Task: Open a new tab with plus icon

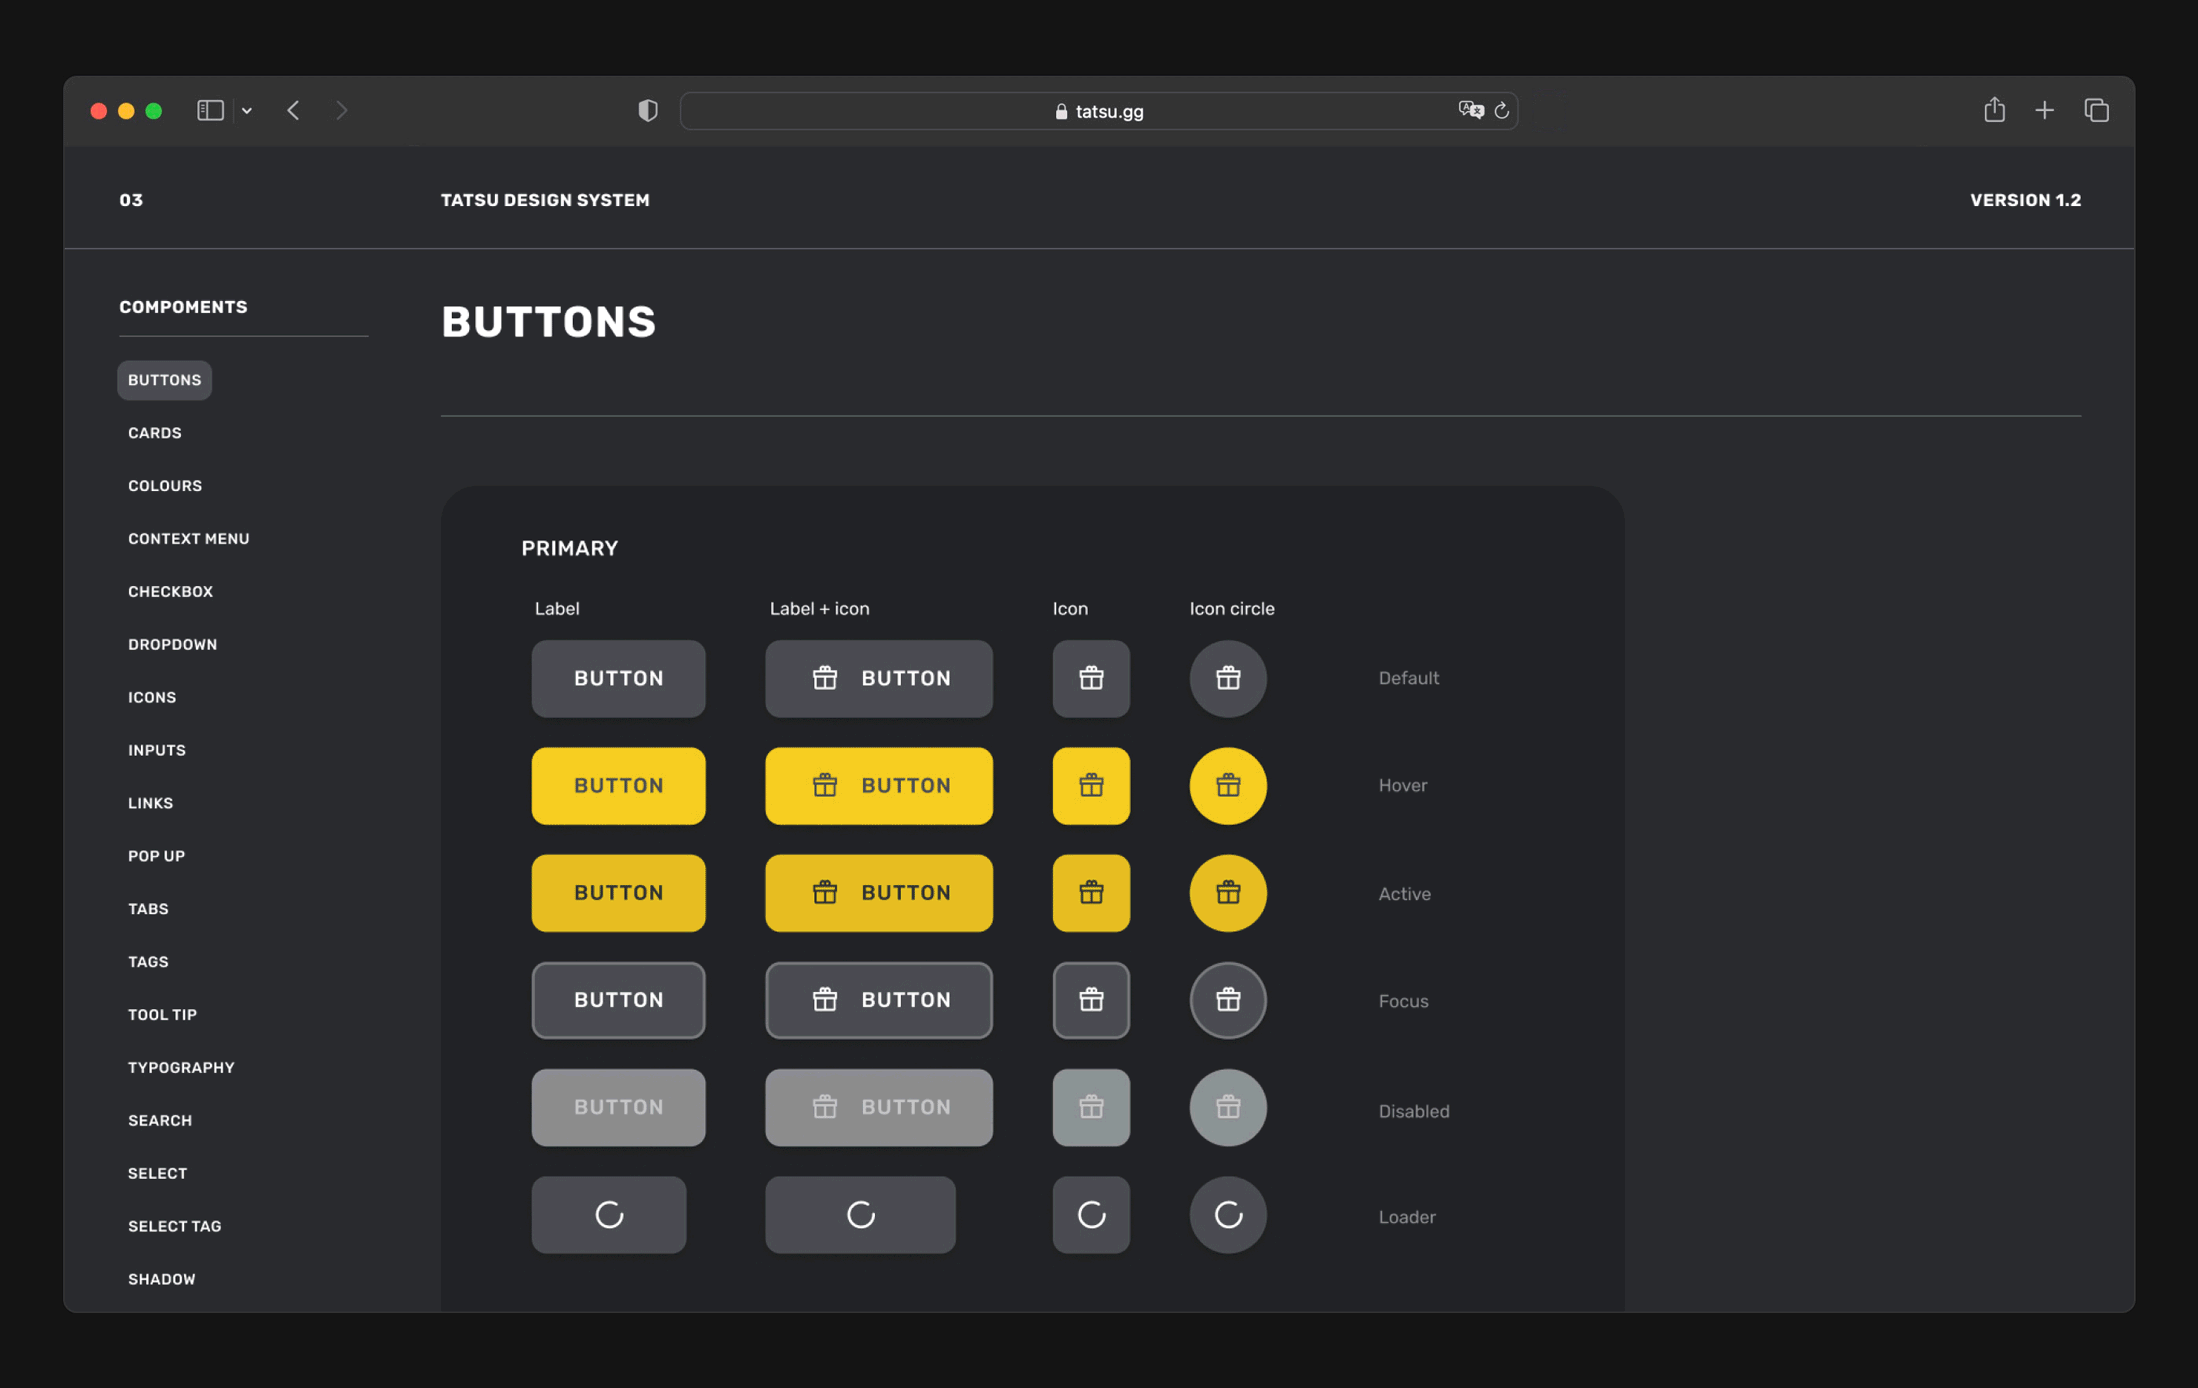Action: click(x=2044, y=110)
